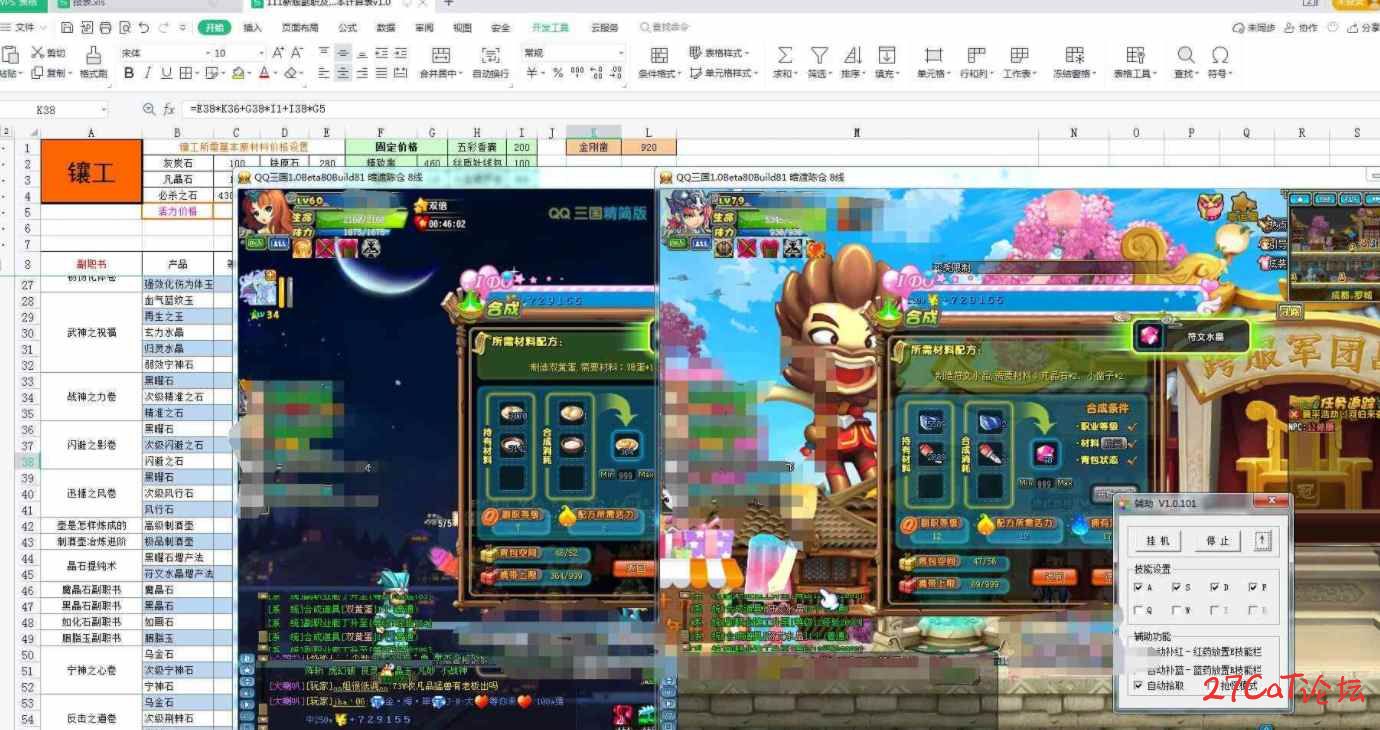Check skill W checkbox in helper window

click(1177, 609)
